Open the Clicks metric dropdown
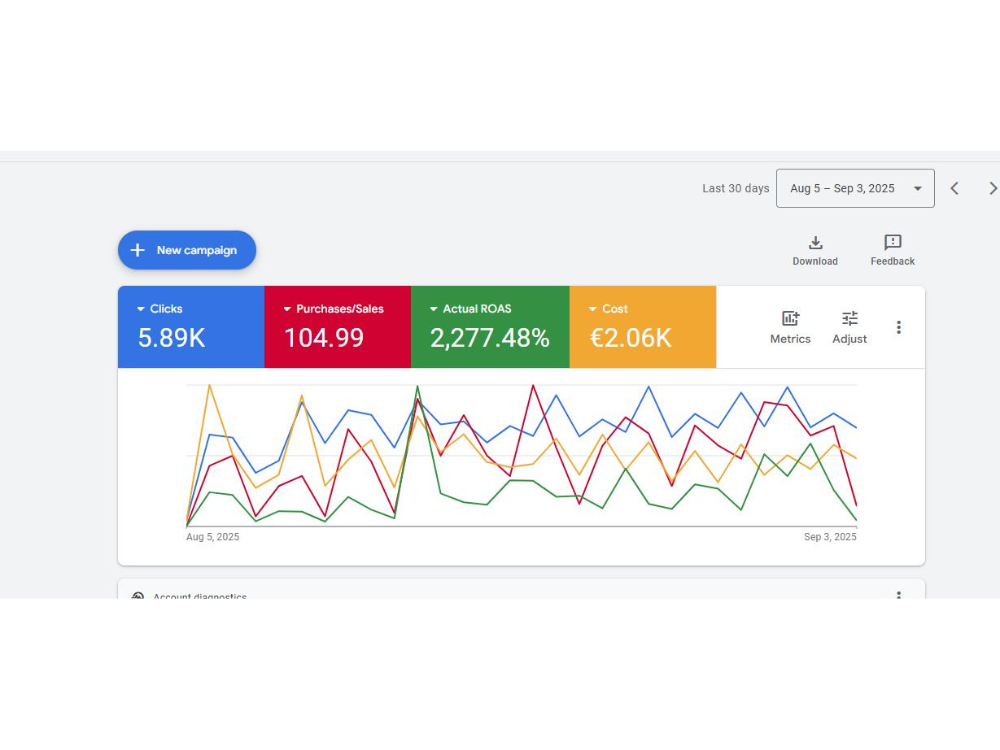 (140, 308)
